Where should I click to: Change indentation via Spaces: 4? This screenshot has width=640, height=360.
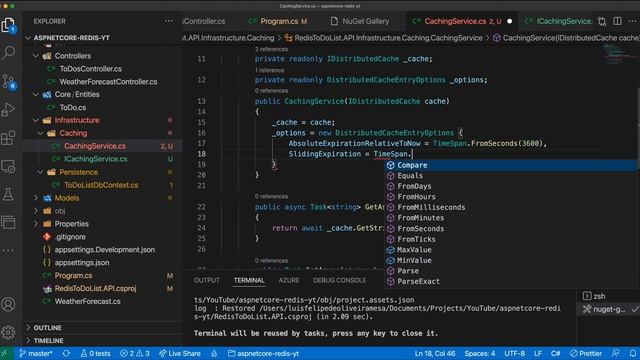[x=480, y=353]
